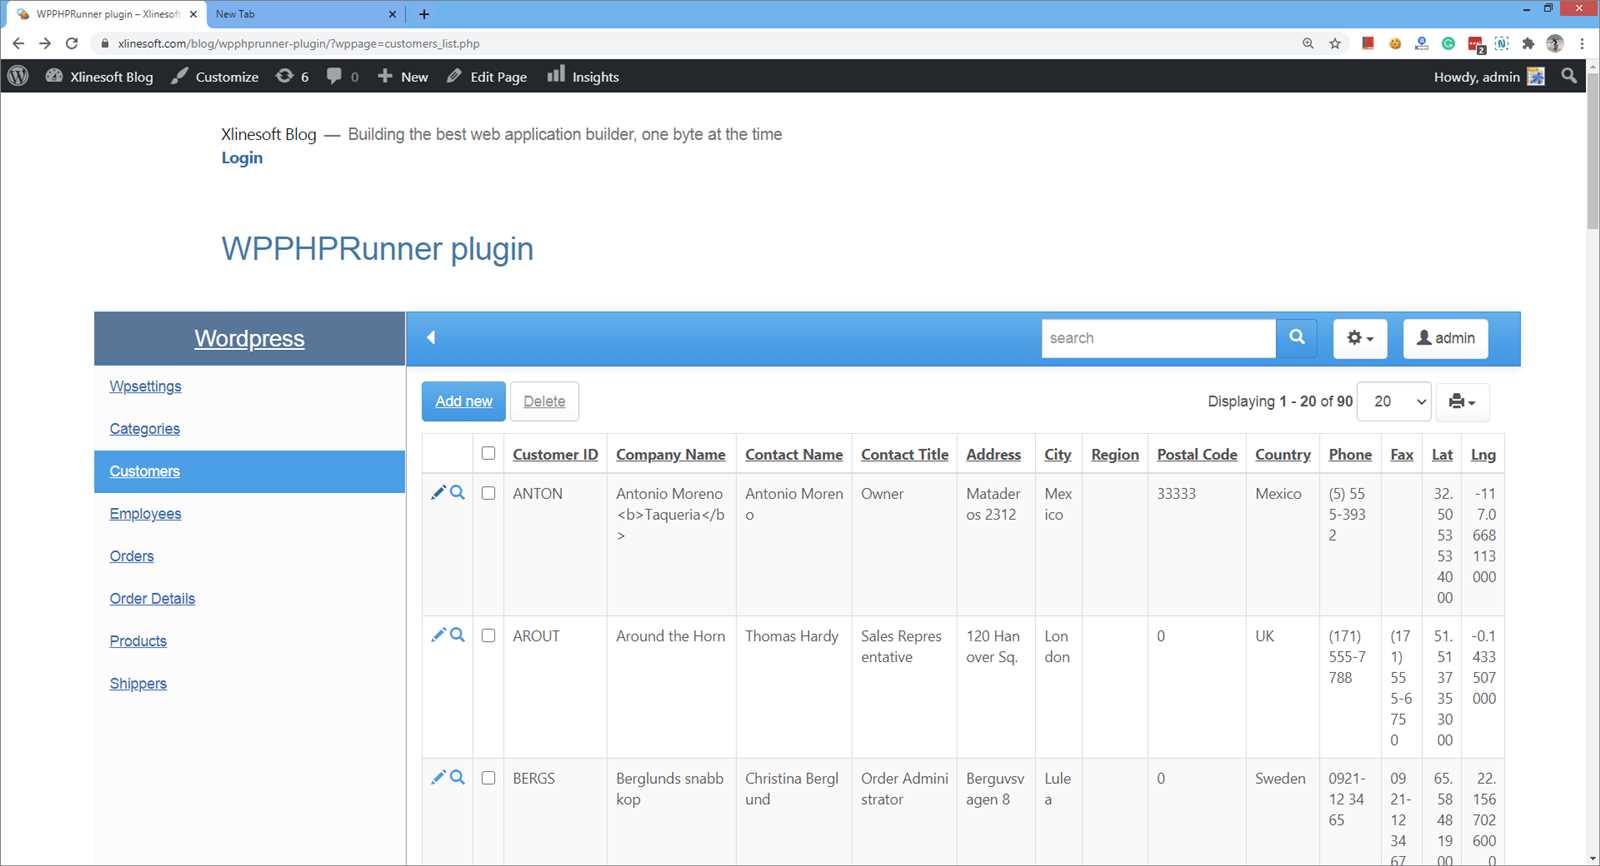This screenshot has width=1600, height=866.
Task: Open the gear settings dropdown
Action: tap(1360, 338)
